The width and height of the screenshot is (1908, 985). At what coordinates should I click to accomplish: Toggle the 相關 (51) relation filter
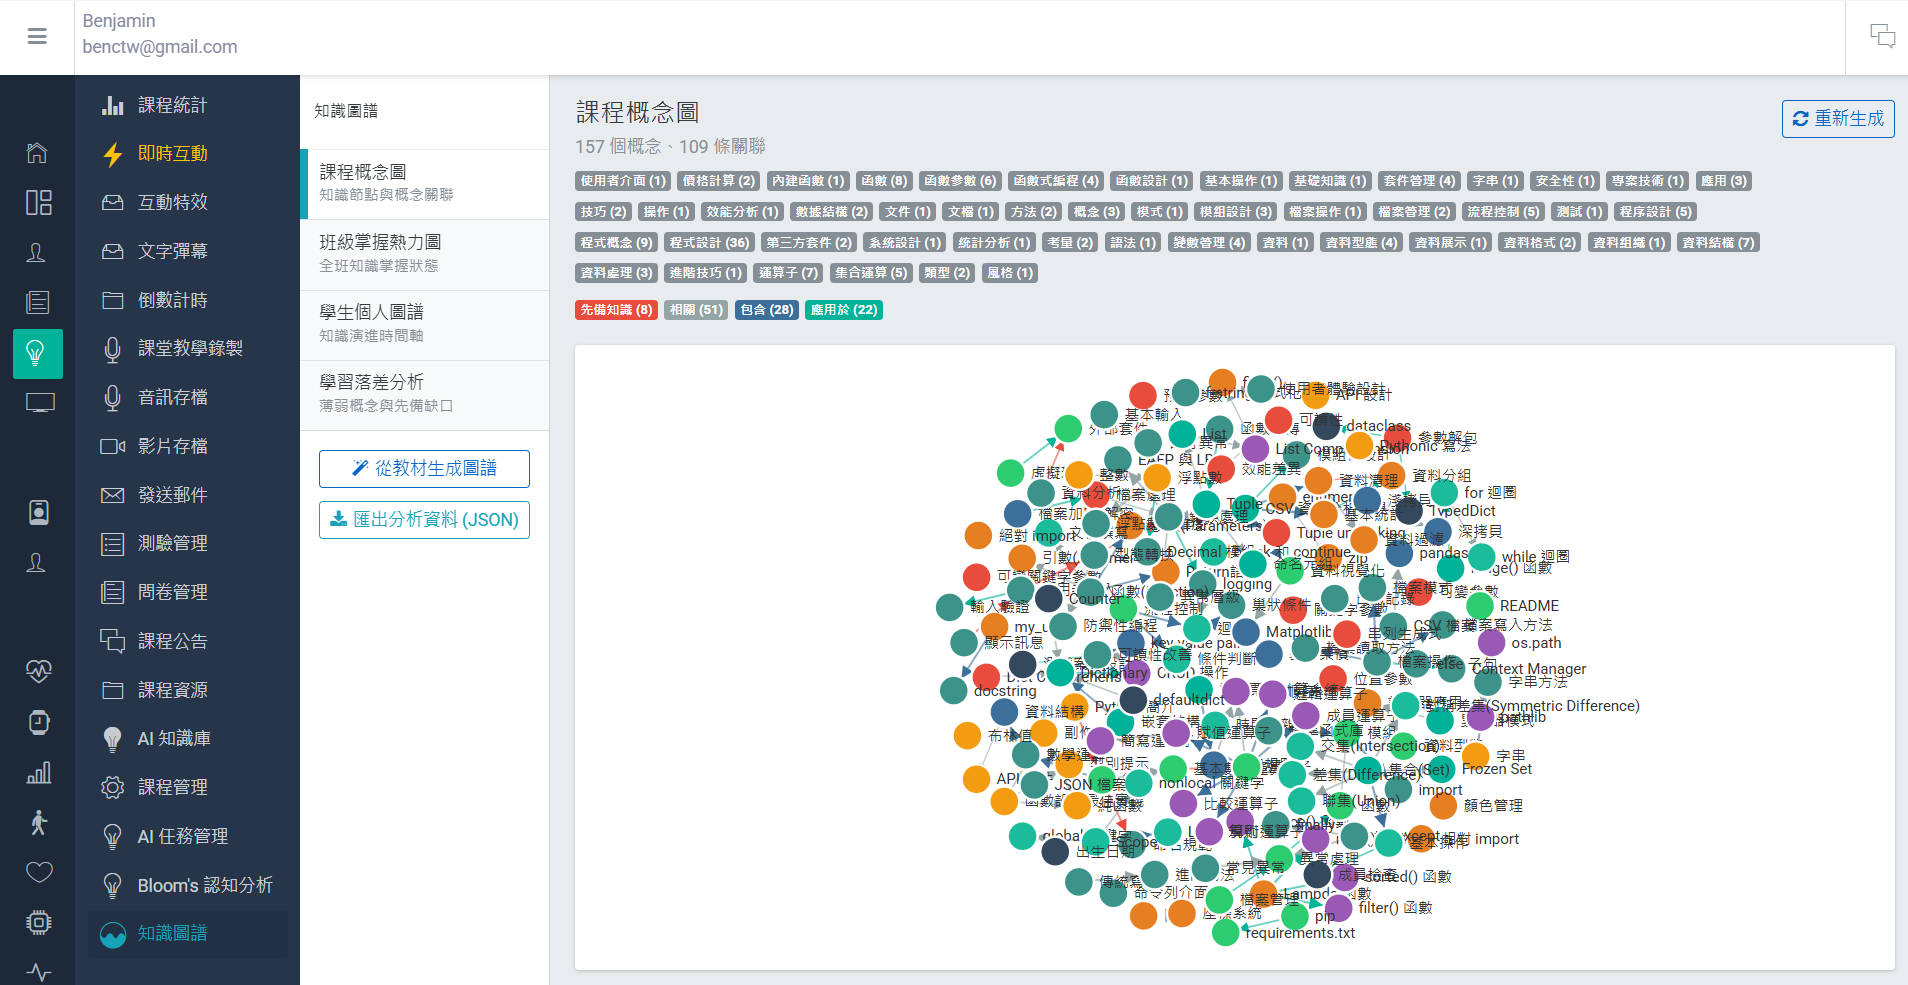coord(696,310)
